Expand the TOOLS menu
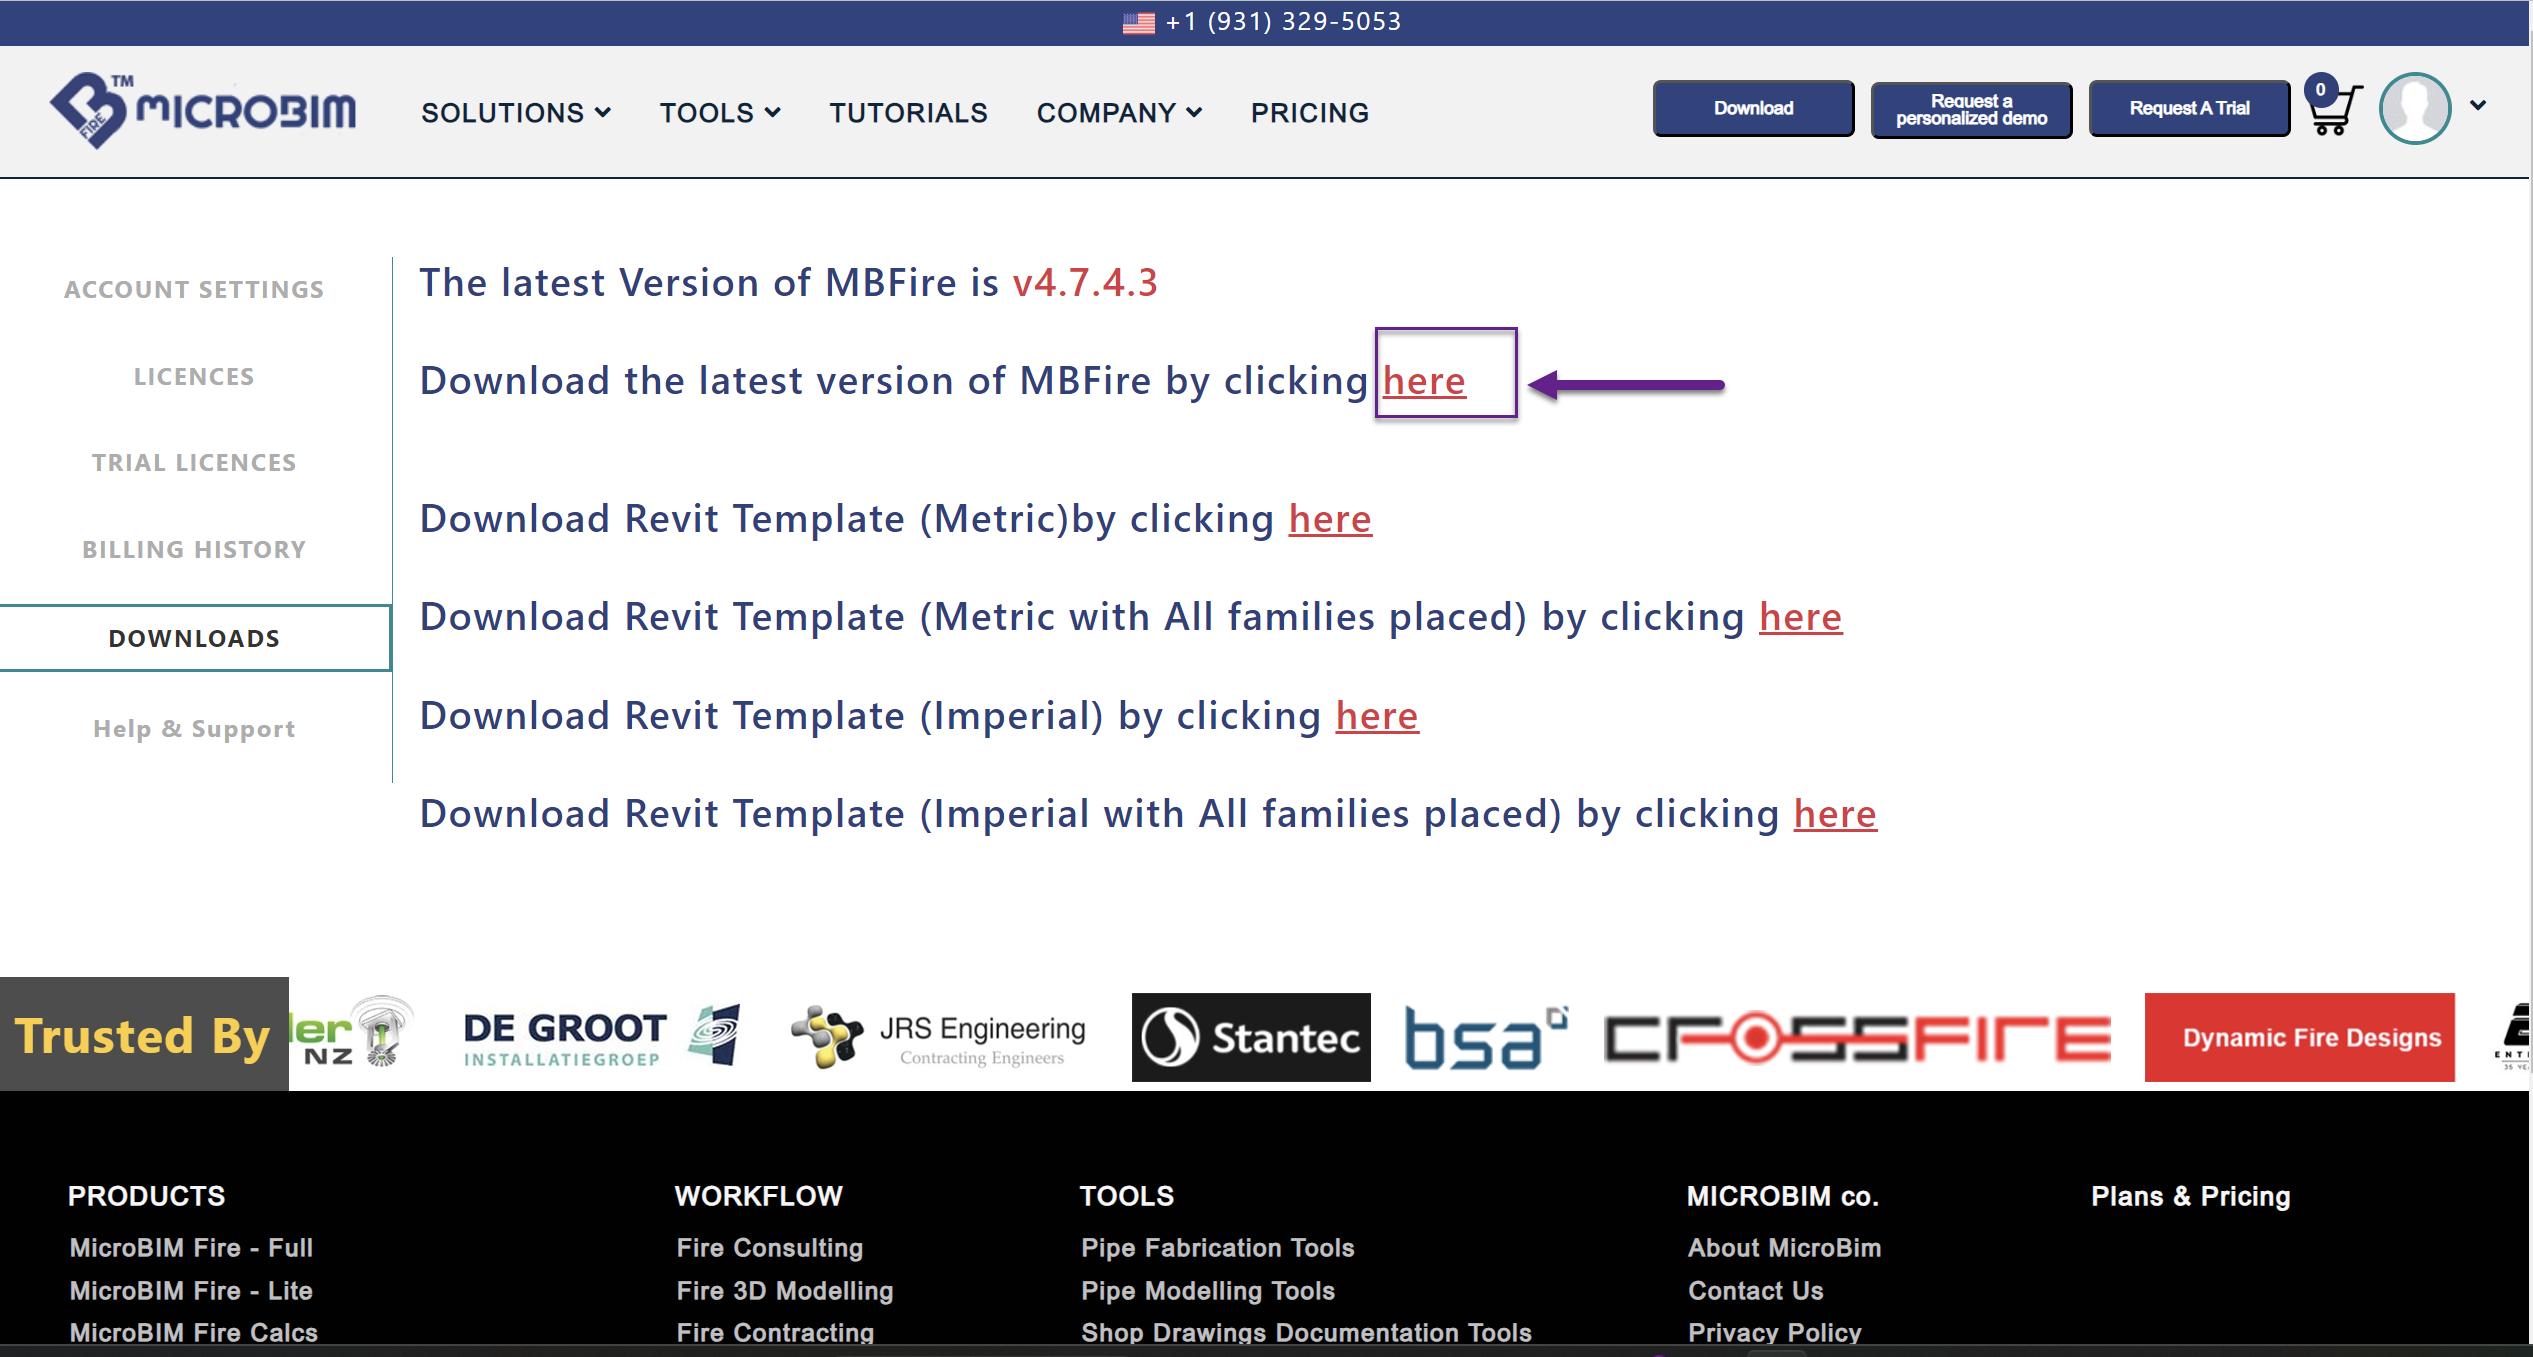The image size is (2533, 1357). (x=720, y=113)
